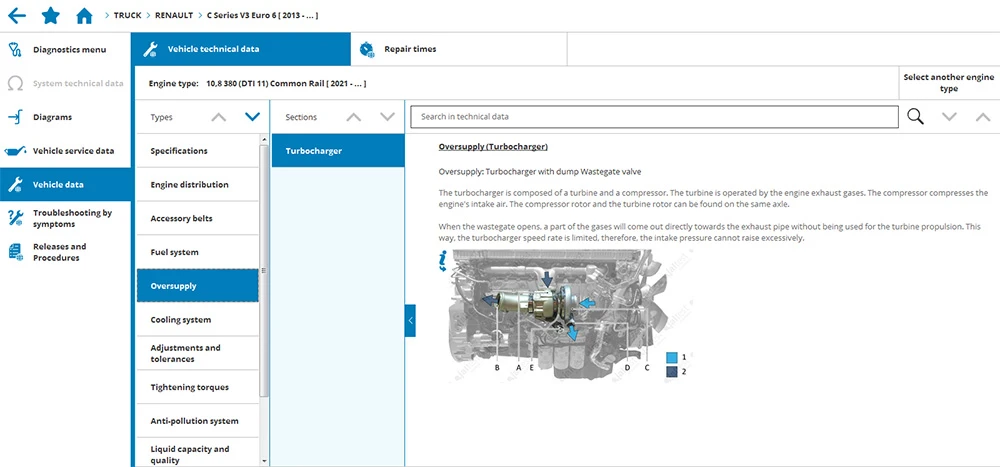The width and height of the screenshot is (1000, 467).
Task: Collapse the side panel with the blue arrow handle
Action: (x=410, y=321)
